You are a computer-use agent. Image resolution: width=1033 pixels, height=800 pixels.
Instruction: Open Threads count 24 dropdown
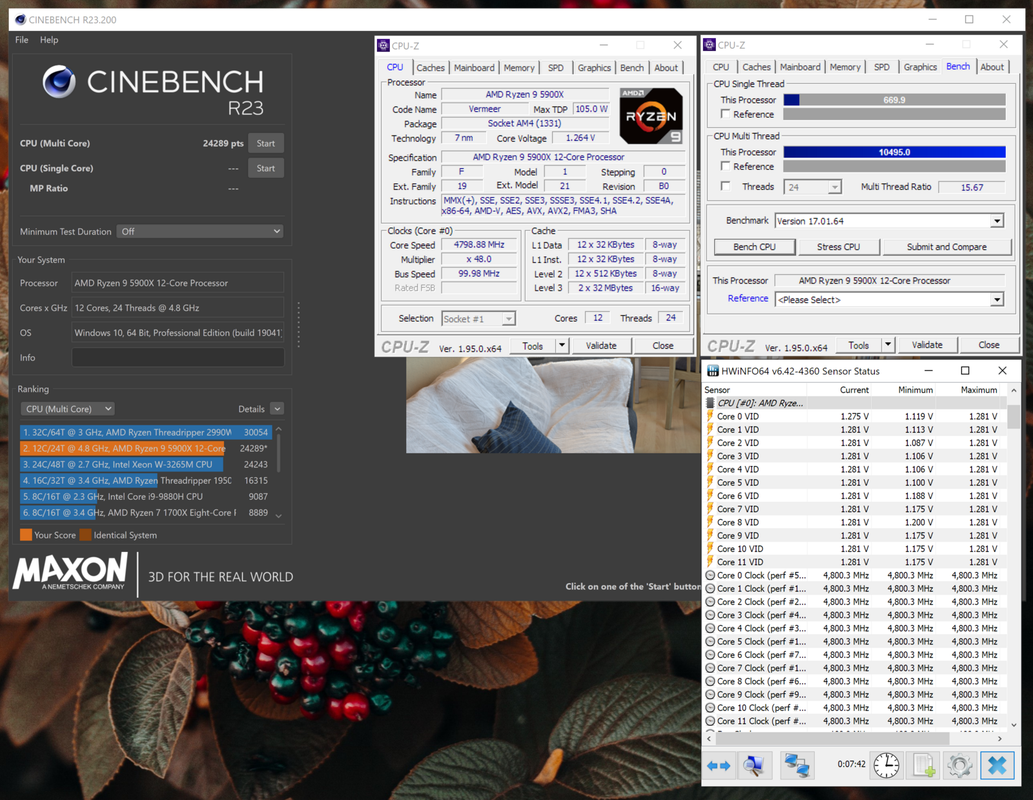point(813,187)
